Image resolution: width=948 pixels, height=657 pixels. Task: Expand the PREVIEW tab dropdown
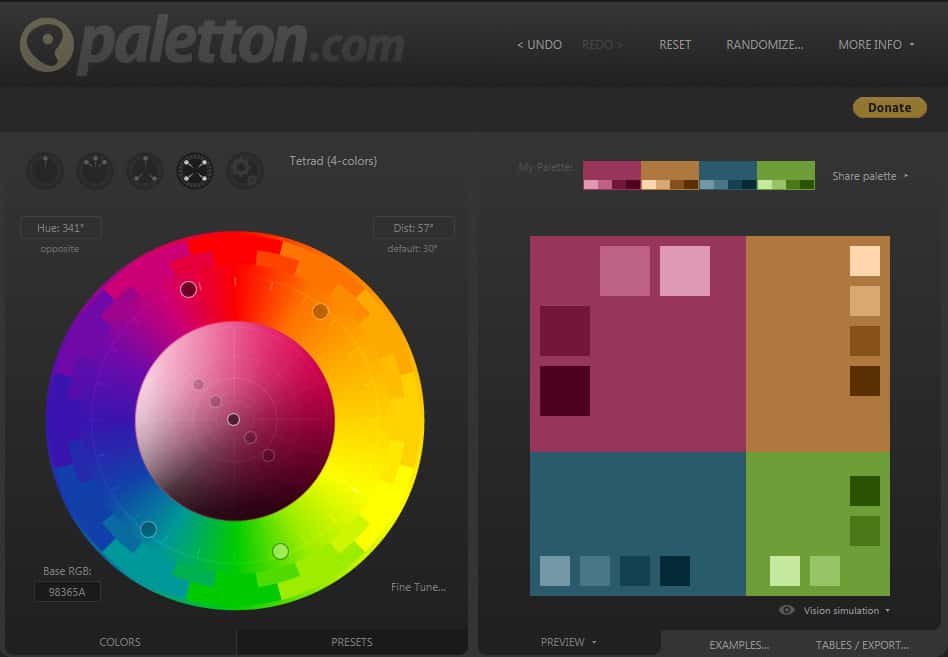point(568,642)
